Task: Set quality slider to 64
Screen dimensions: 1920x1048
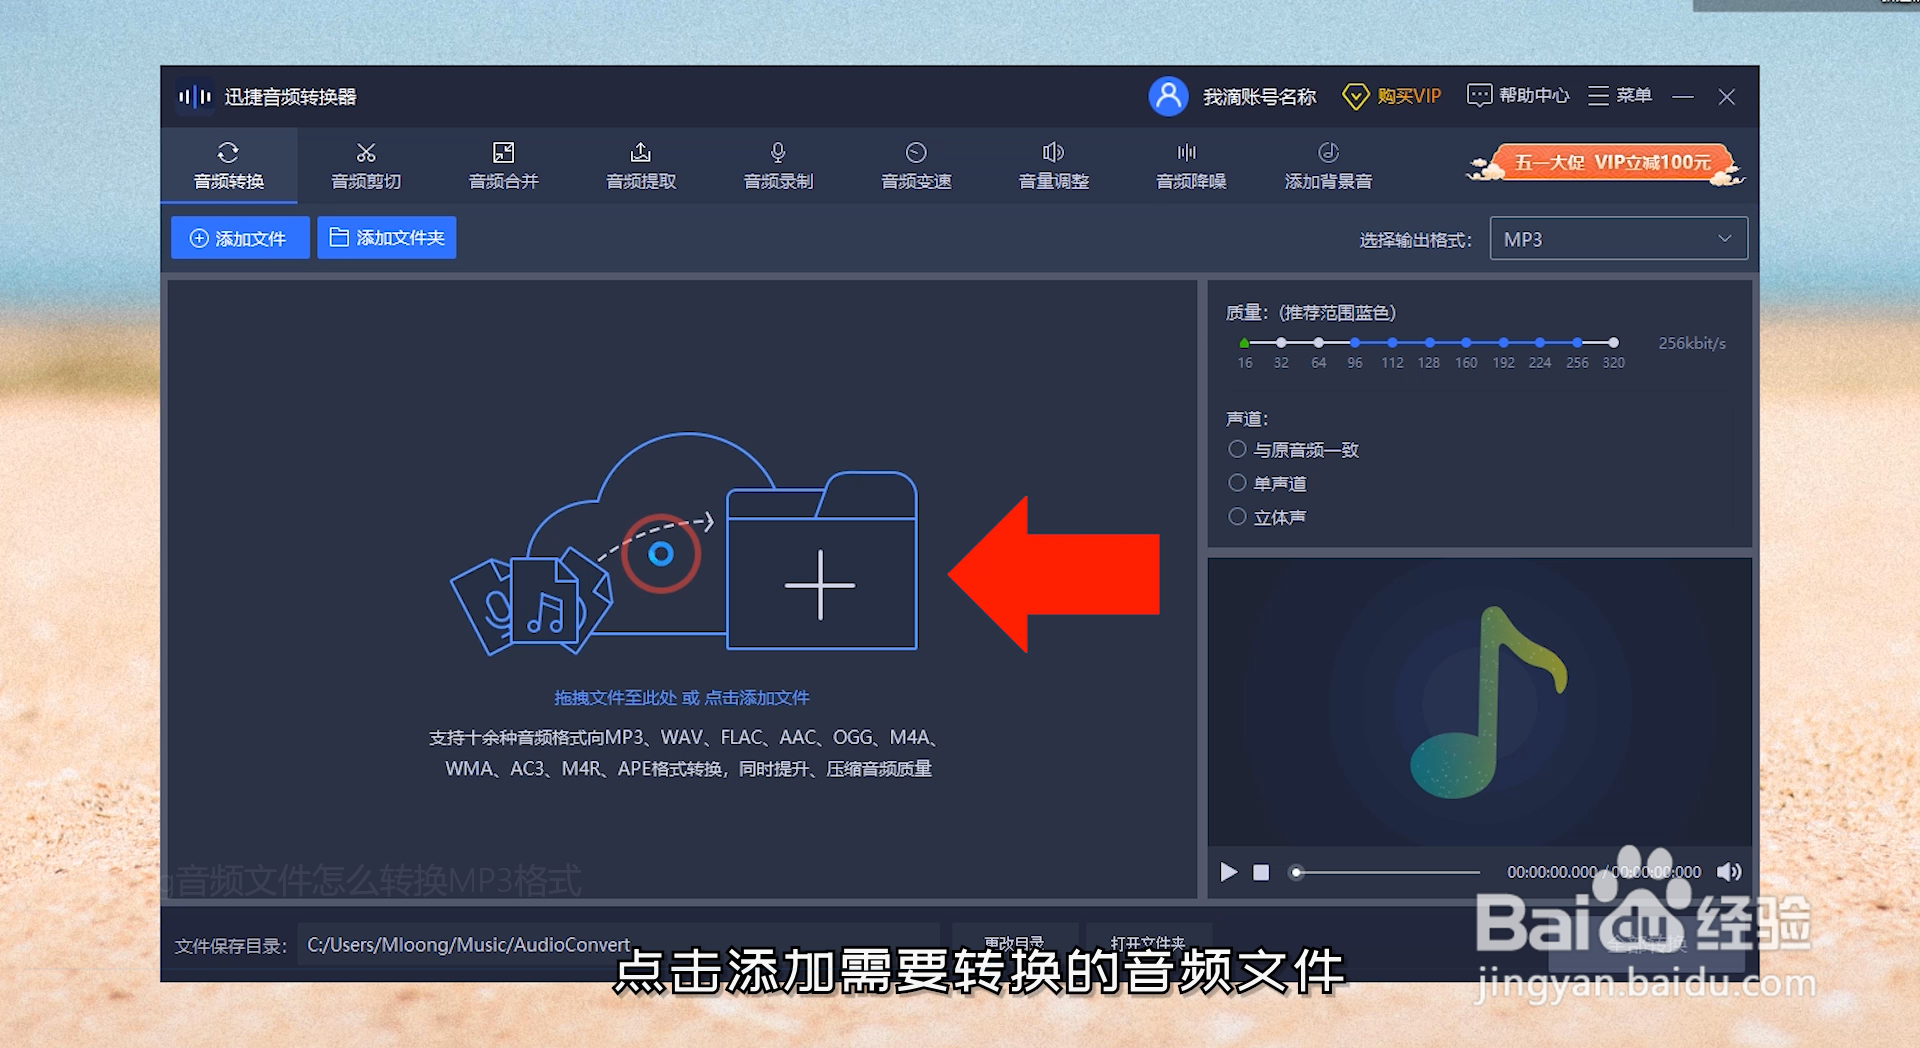Action: 1318,343
